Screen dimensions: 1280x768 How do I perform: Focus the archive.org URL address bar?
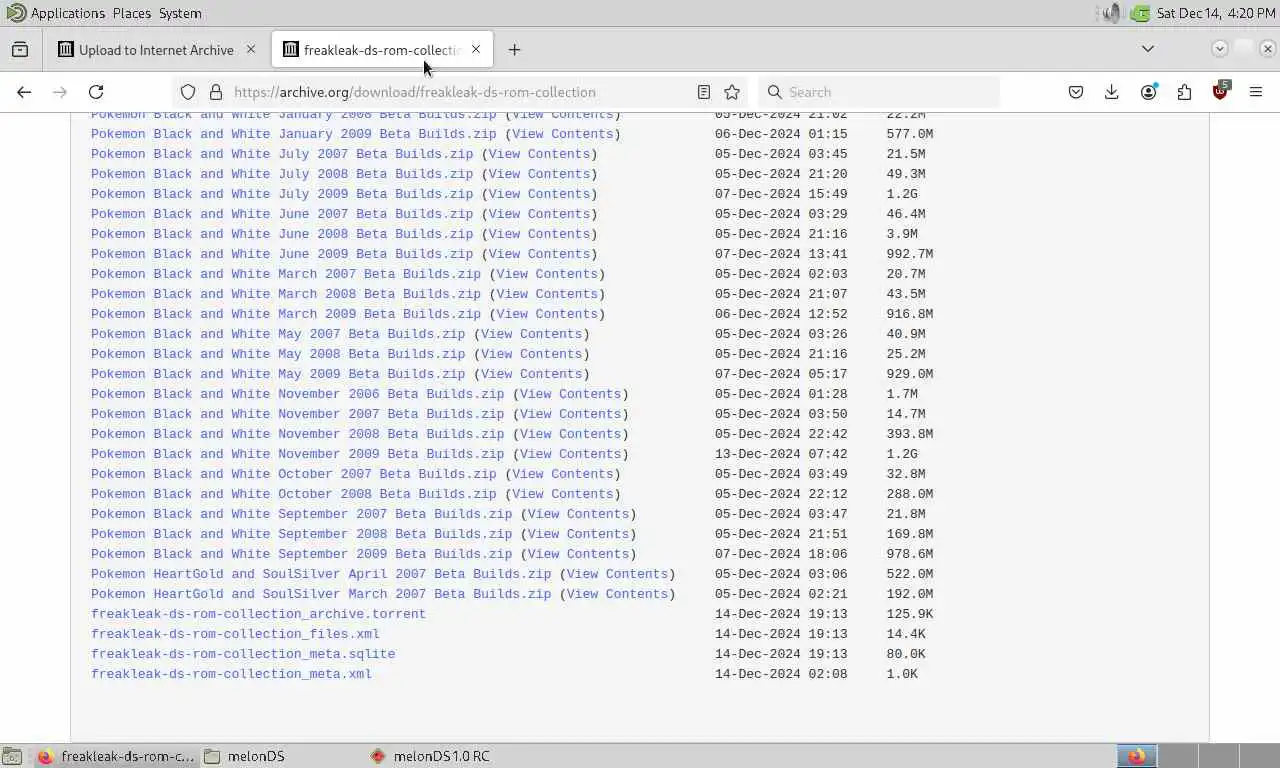[460, 92]
